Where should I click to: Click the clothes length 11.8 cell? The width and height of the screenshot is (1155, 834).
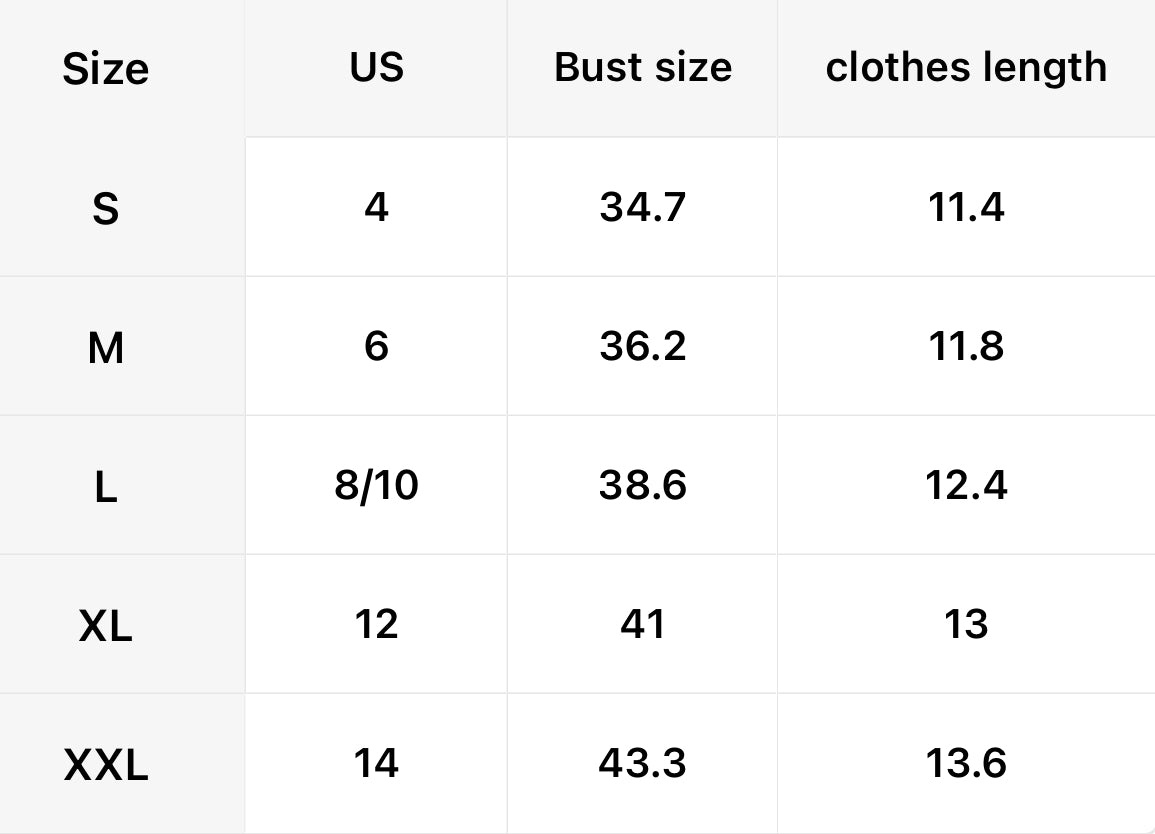pyautogui.click(x=966, y=346)
